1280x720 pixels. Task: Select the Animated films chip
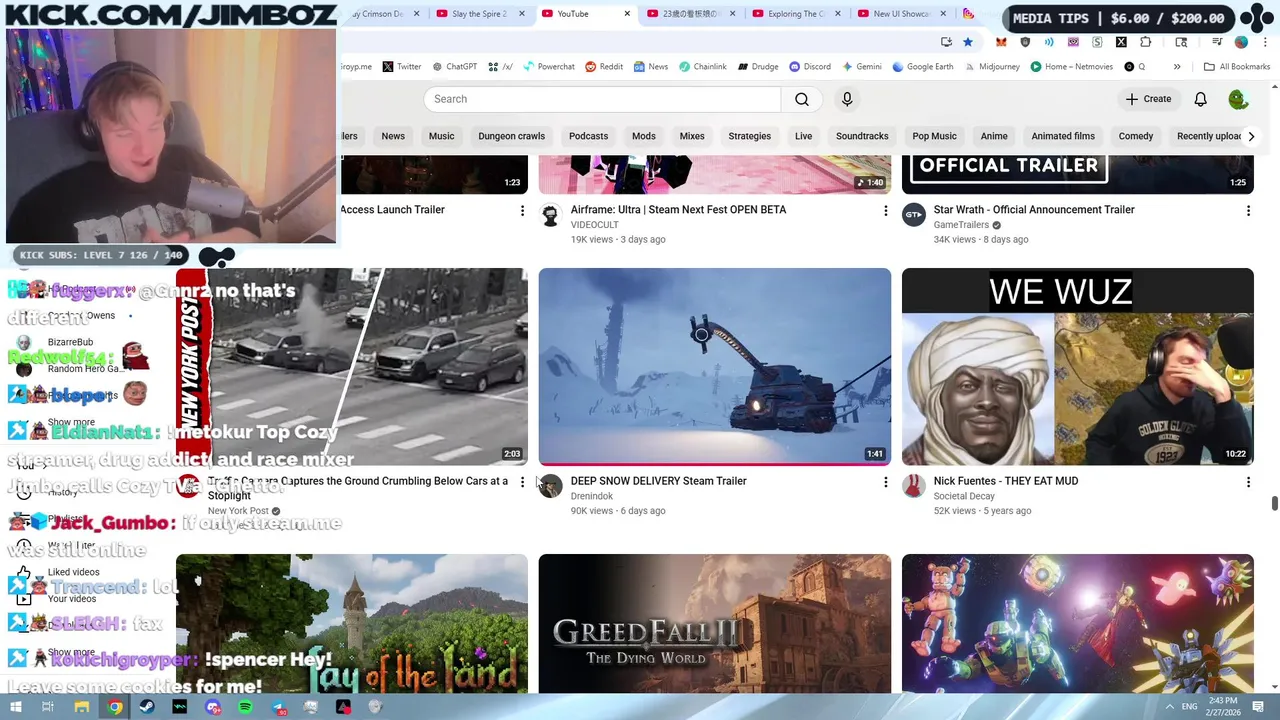point(1063,136)
